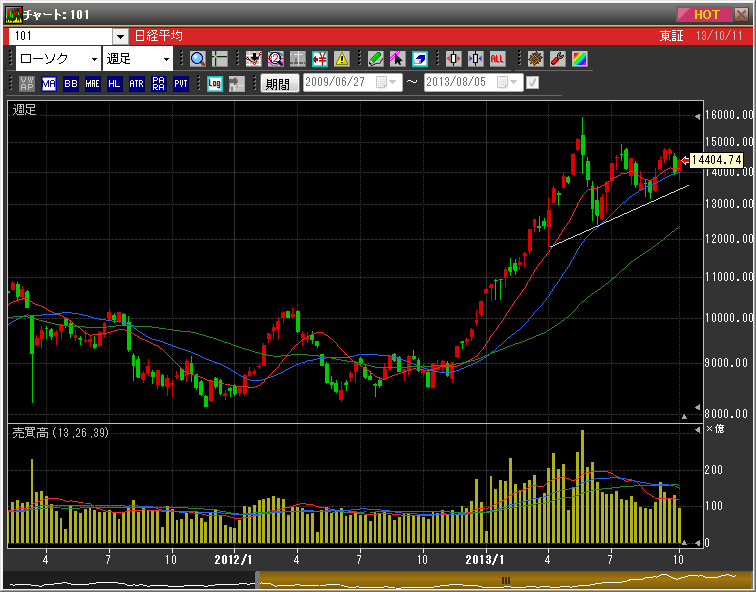The image size is (756, 592).
Task: Expand the stock code 101 dropdown
Action: click(x=120, y=36)
